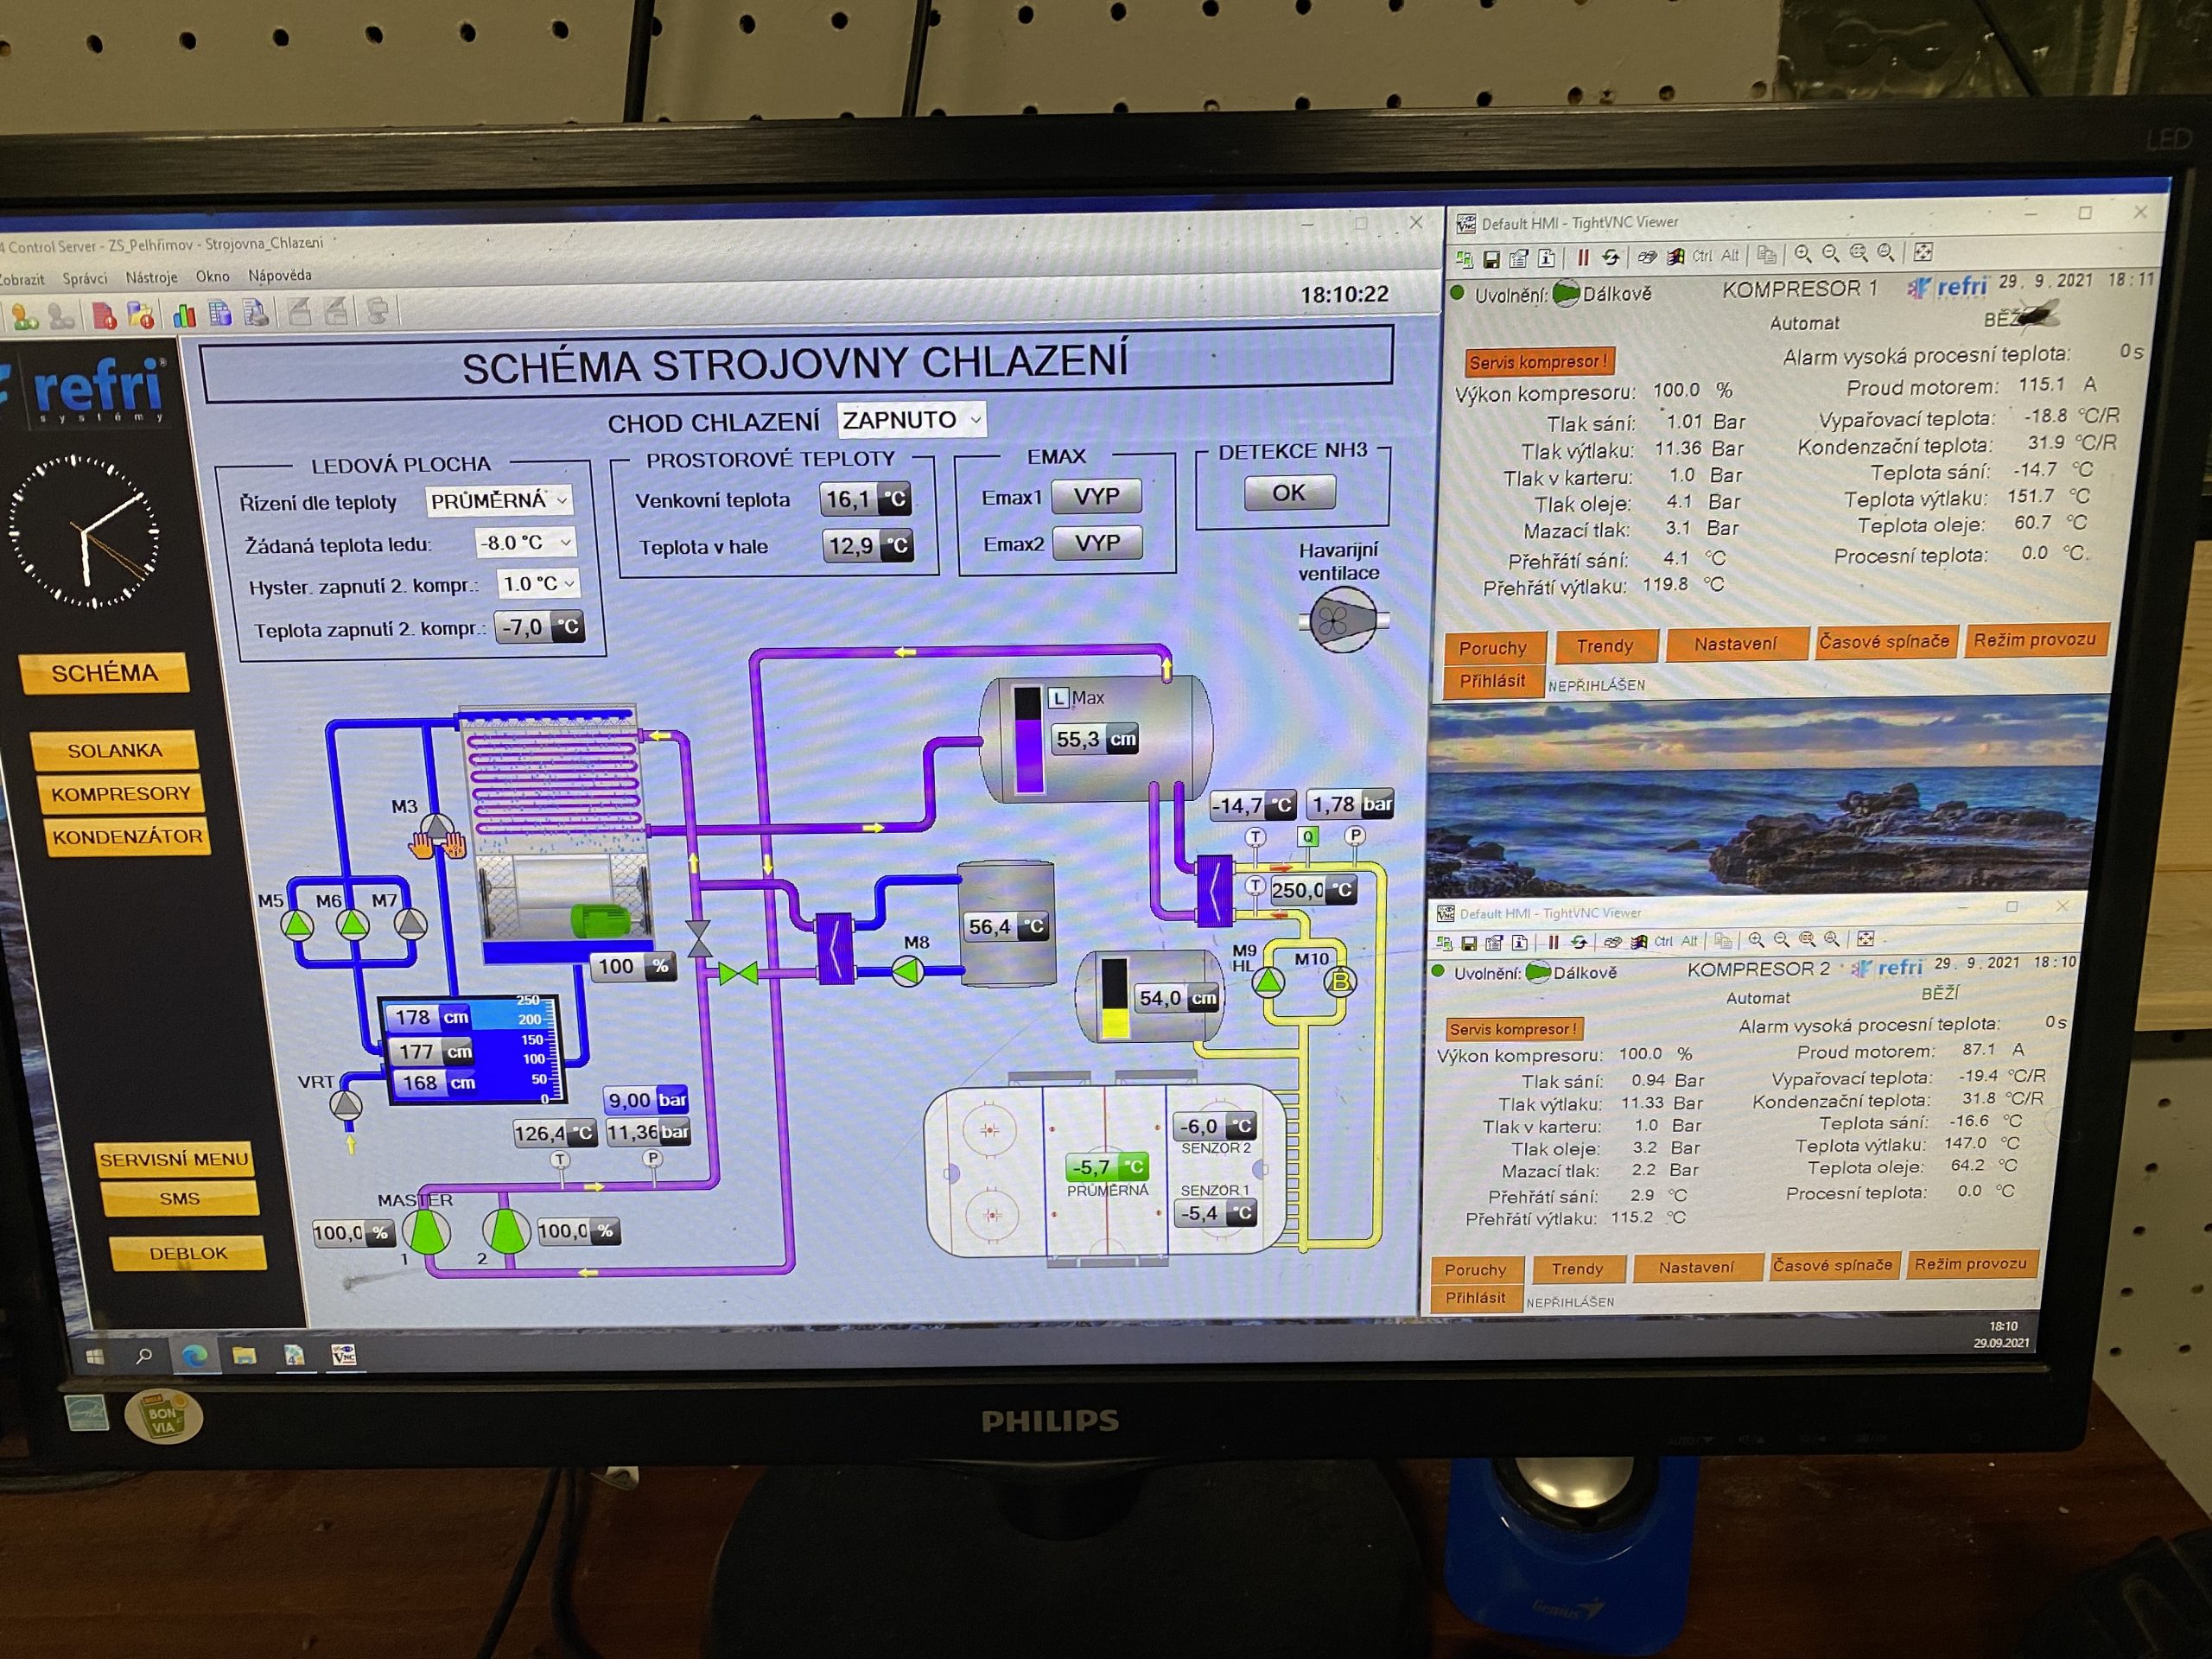Image resolution: width=2212 pixels, height=1659 pixels.
Task: Click the green M9 HL pump symbol
Action: coord(1268,982)
